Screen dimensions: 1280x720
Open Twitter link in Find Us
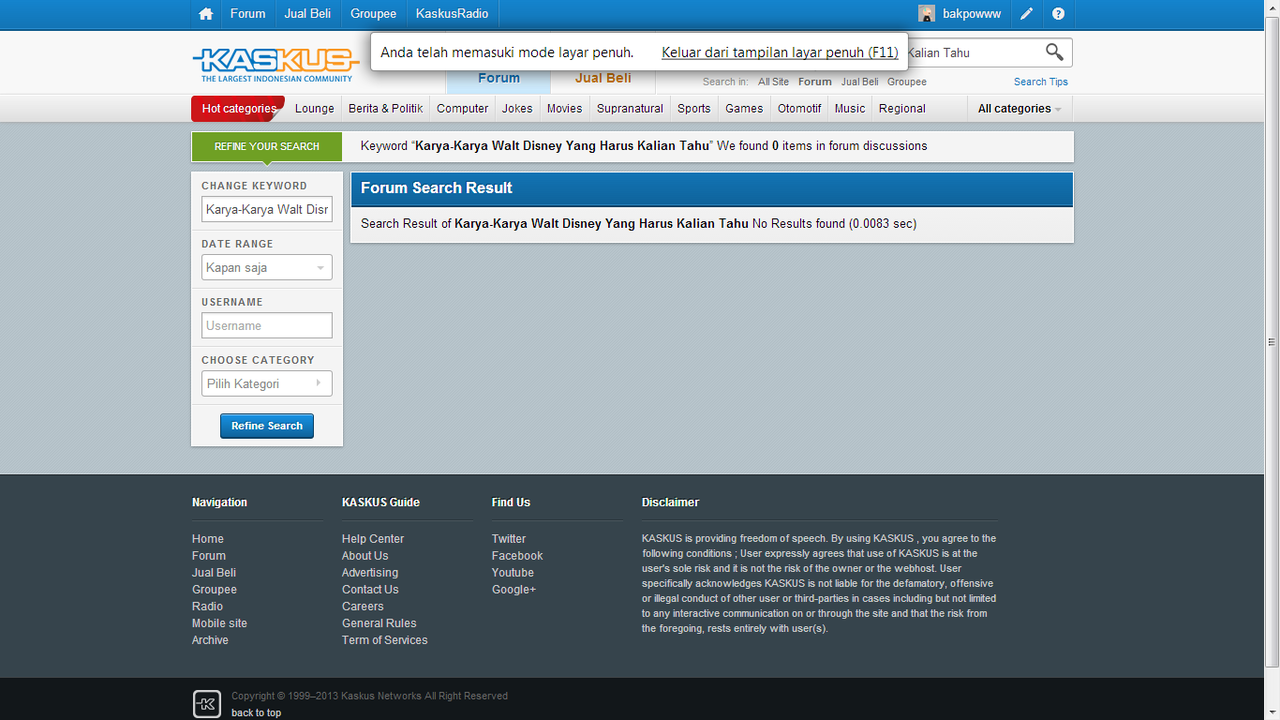[x=509, y=539]
